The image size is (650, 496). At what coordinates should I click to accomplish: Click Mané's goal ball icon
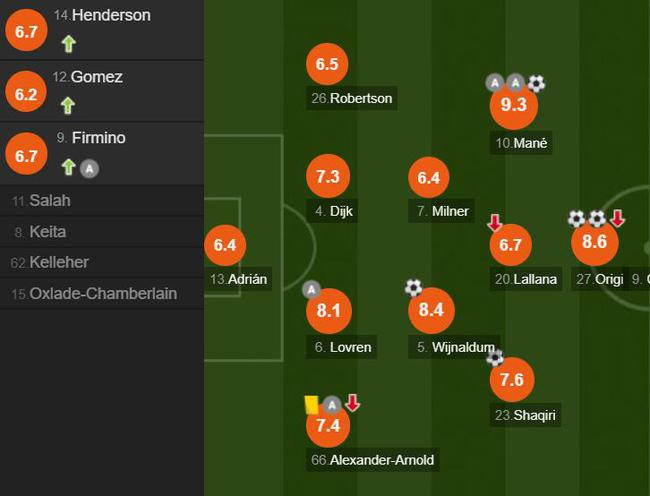coord(537,83)
